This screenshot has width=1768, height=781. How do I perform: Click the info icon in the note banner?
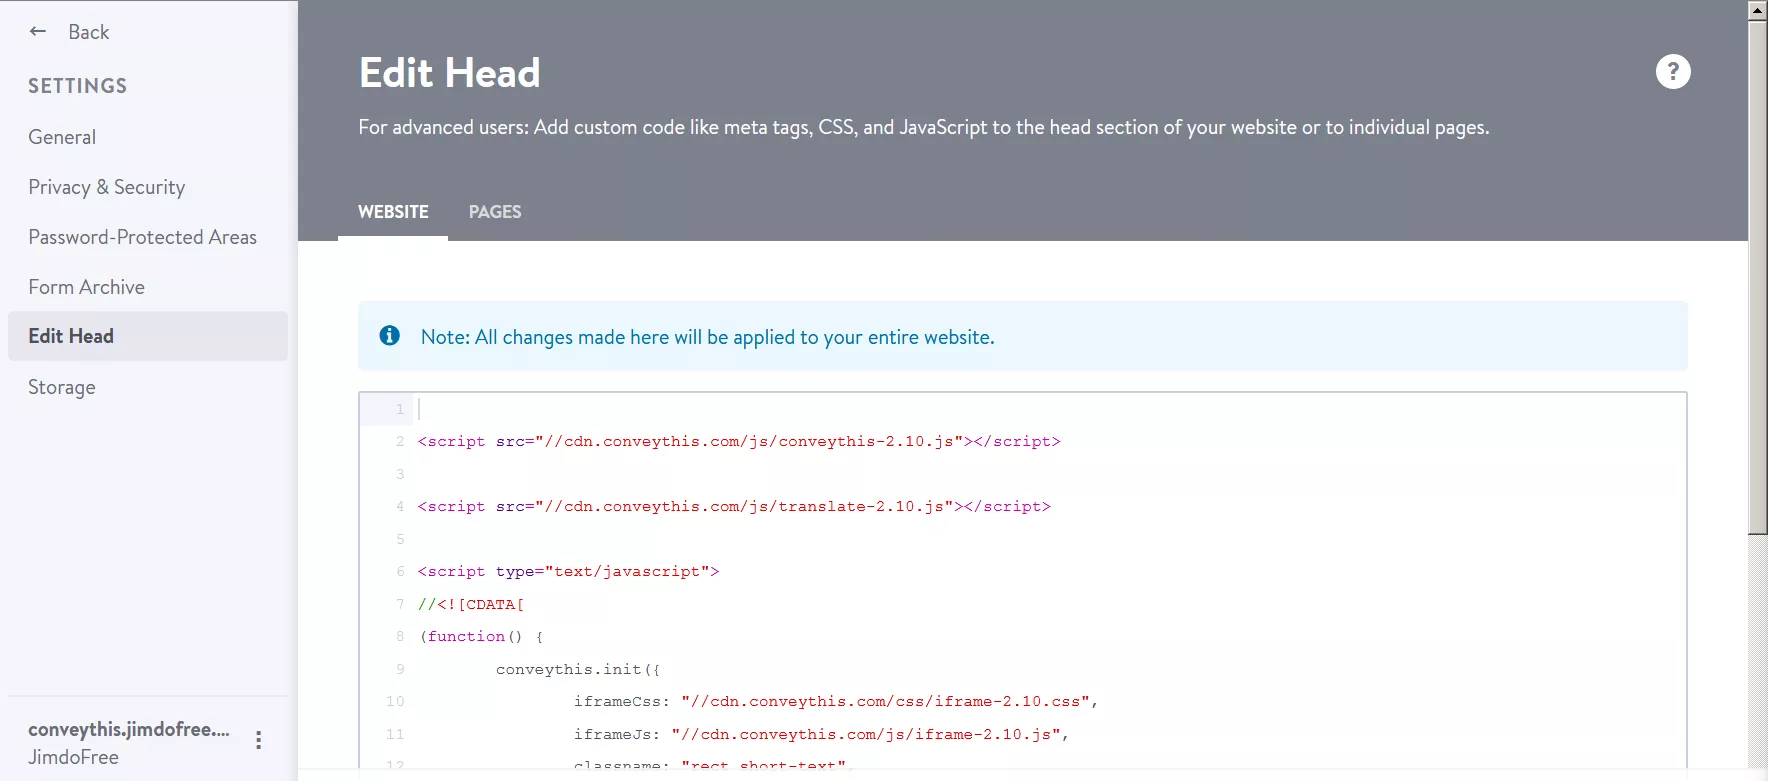click(x=390, y=336)
